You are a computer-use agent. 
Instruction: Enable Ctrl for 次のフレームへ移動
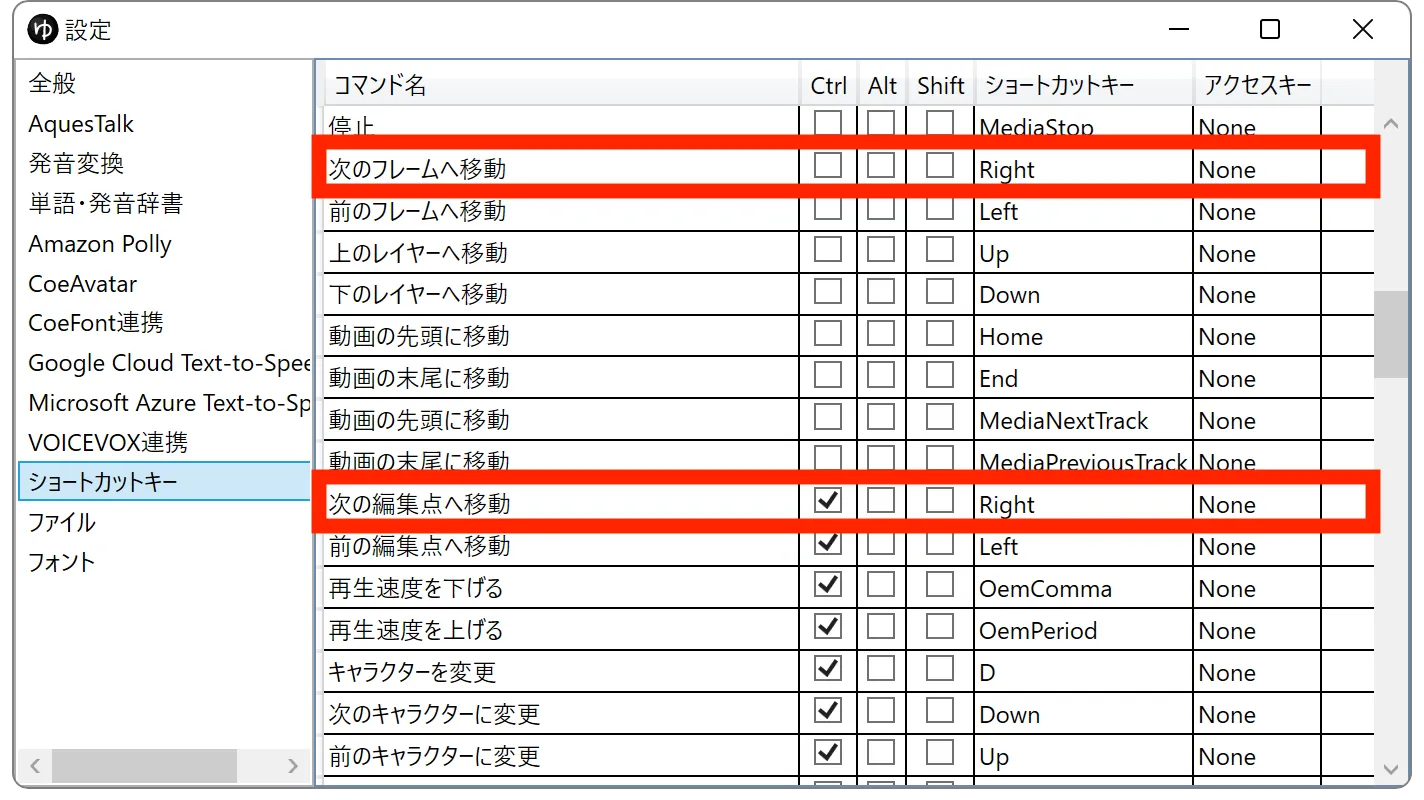coord(828,165)
